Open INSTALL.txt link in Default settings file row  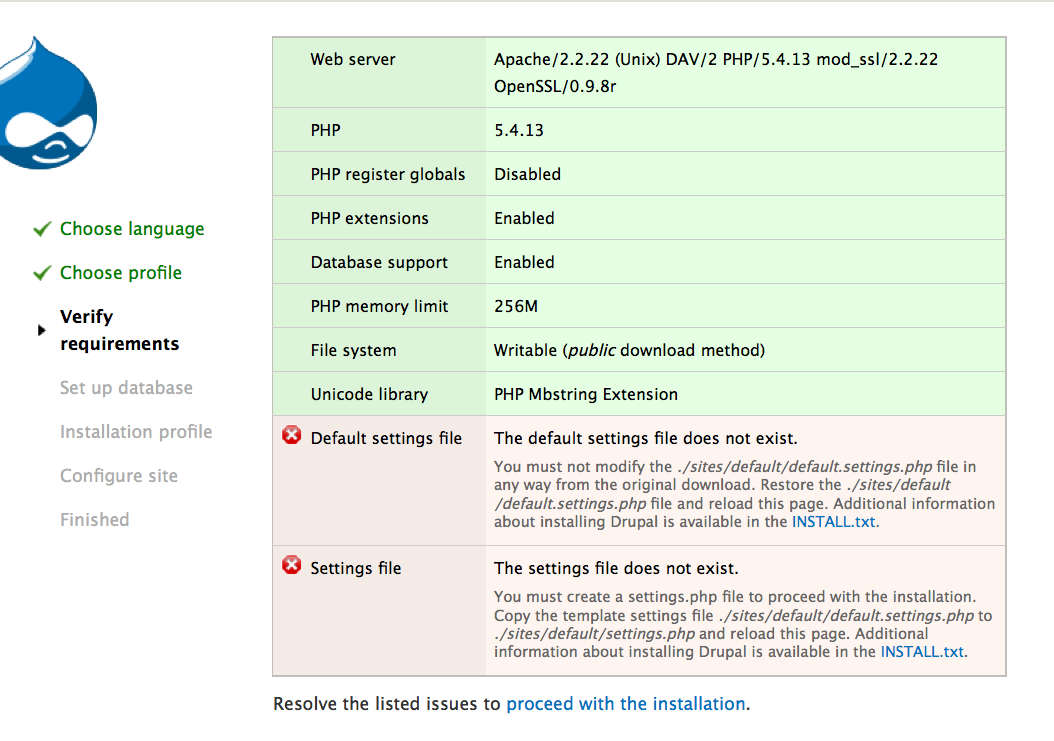pyautogui.click(x=835, y=521)
